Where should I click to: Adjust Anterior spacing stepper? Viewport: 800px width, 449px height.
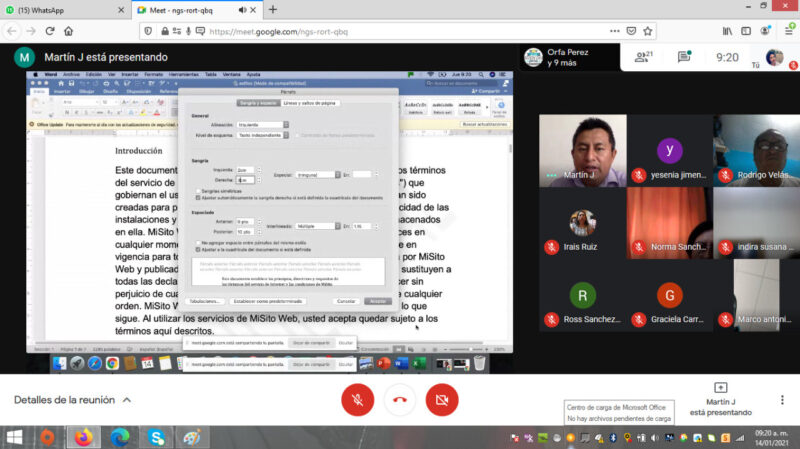tap(259, 222)
